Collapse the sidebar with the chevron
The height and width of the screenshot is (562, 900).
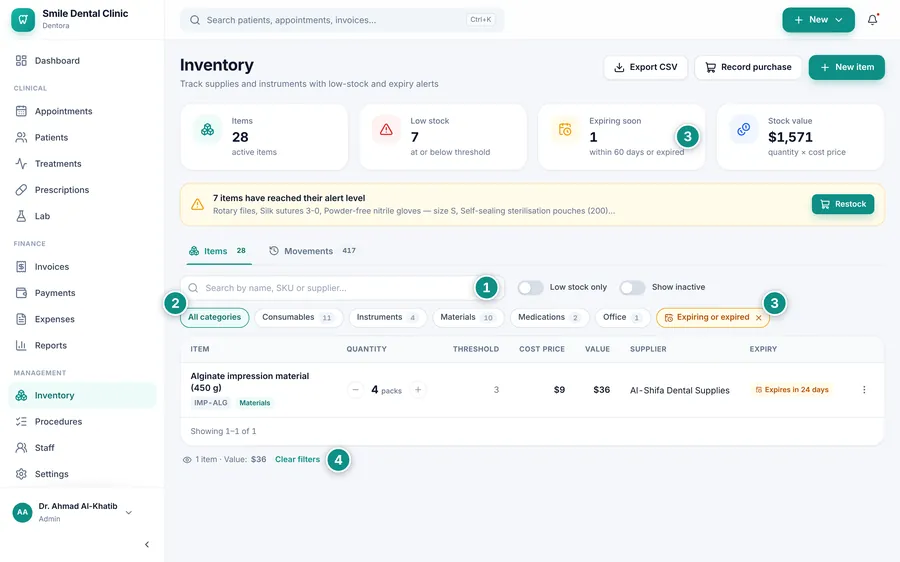click(x=147, y=544)
